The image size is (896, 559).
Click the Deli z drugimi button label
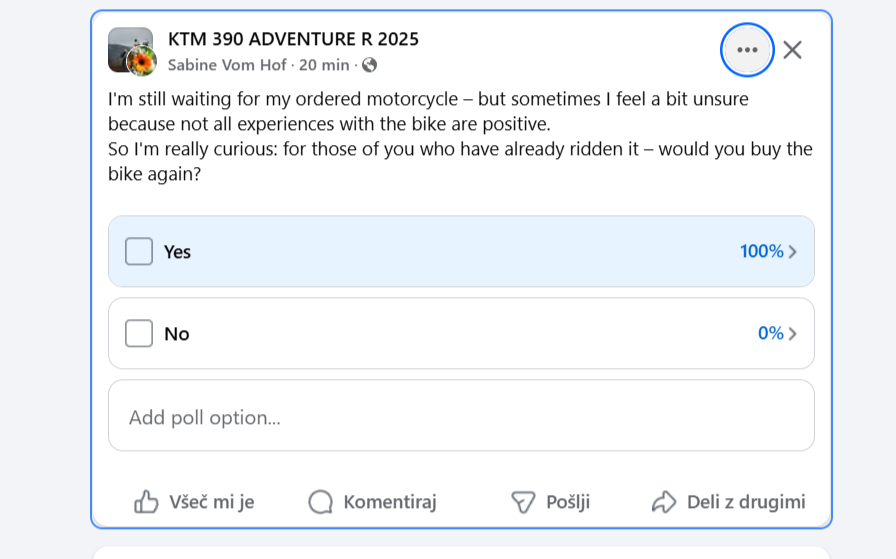746,502
